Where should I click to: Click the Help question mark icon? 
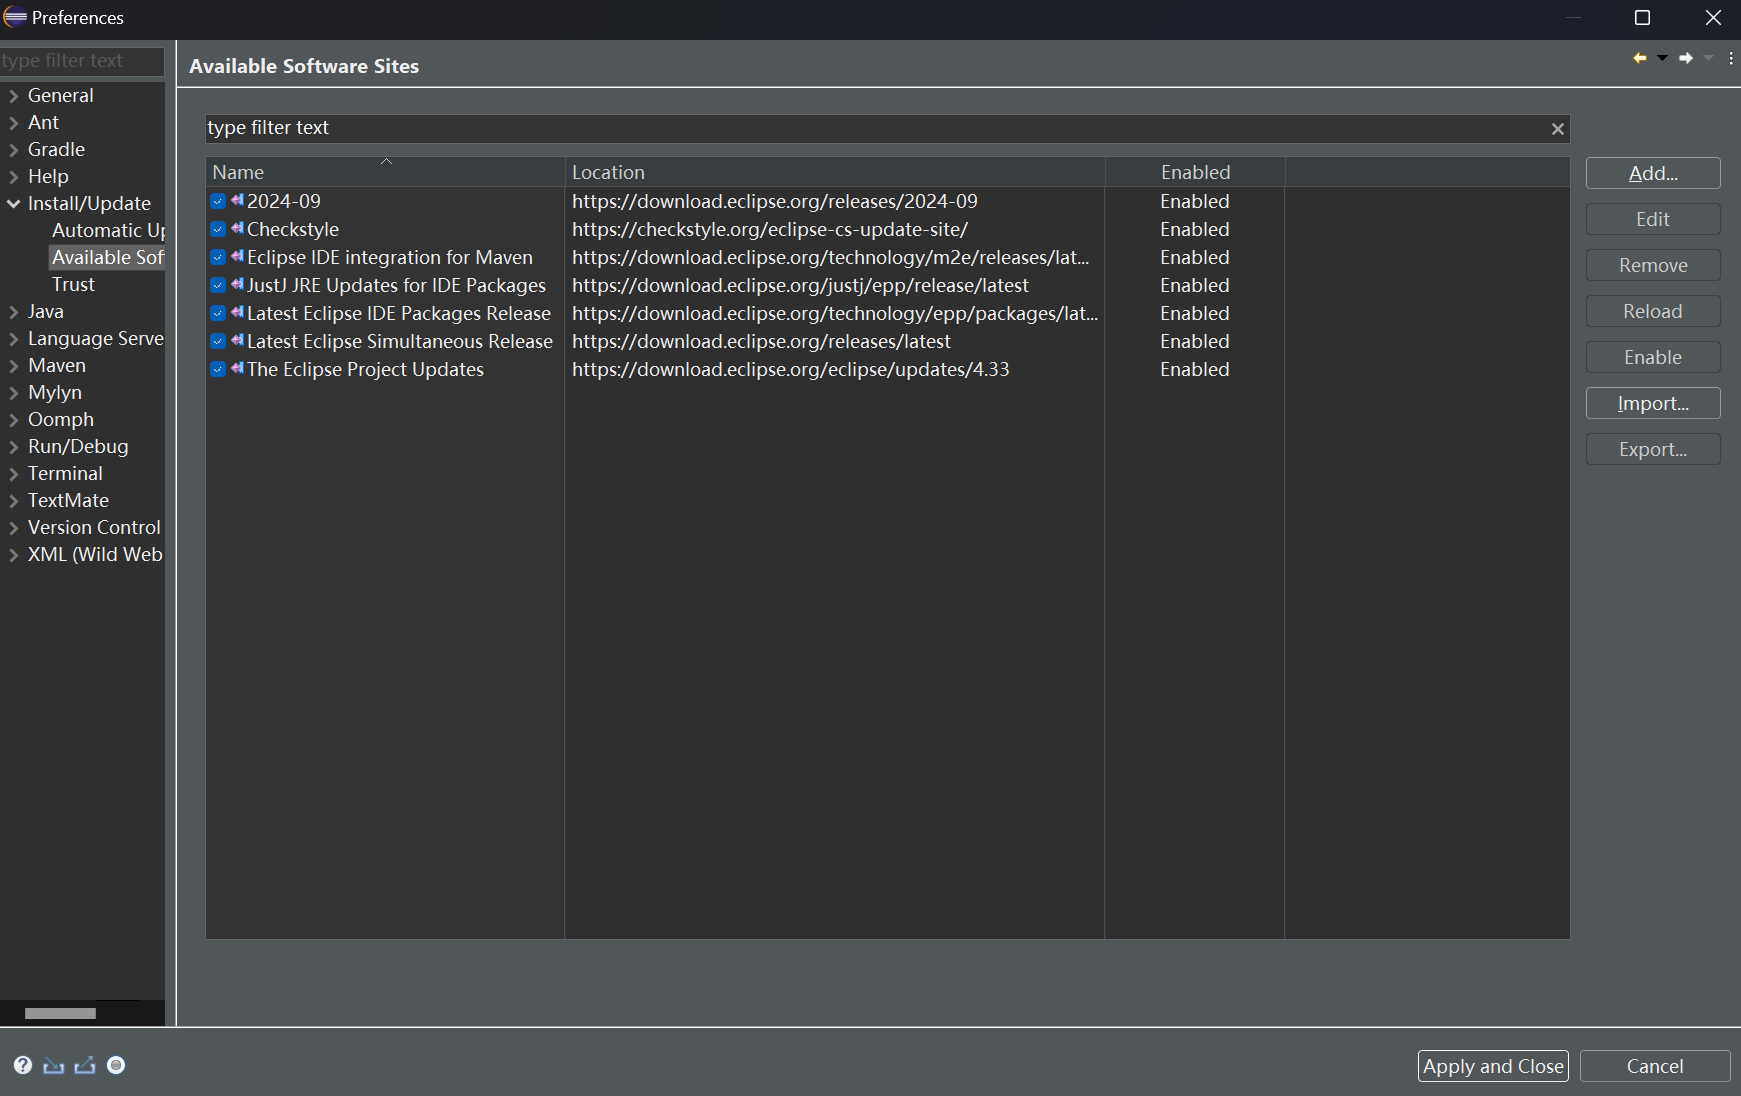click(23, 1065)
